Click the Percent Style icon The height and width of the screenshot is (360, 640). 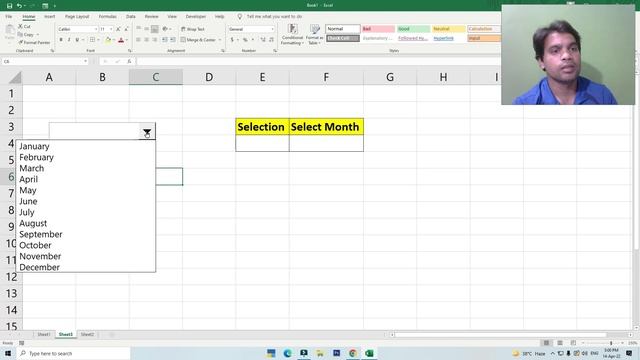245,40
